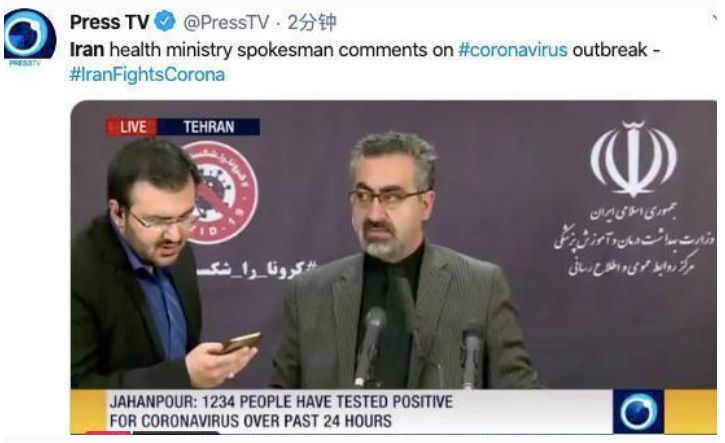Click the smartphone held by the man
The image size is (725, 443).
pos(240,343)
